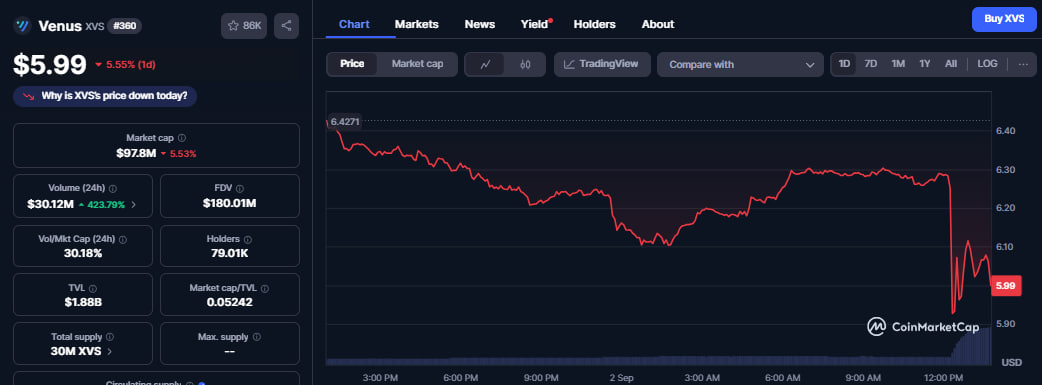Open the TradingView chart
Screen dimensions: 1042x385
[602, 64]
